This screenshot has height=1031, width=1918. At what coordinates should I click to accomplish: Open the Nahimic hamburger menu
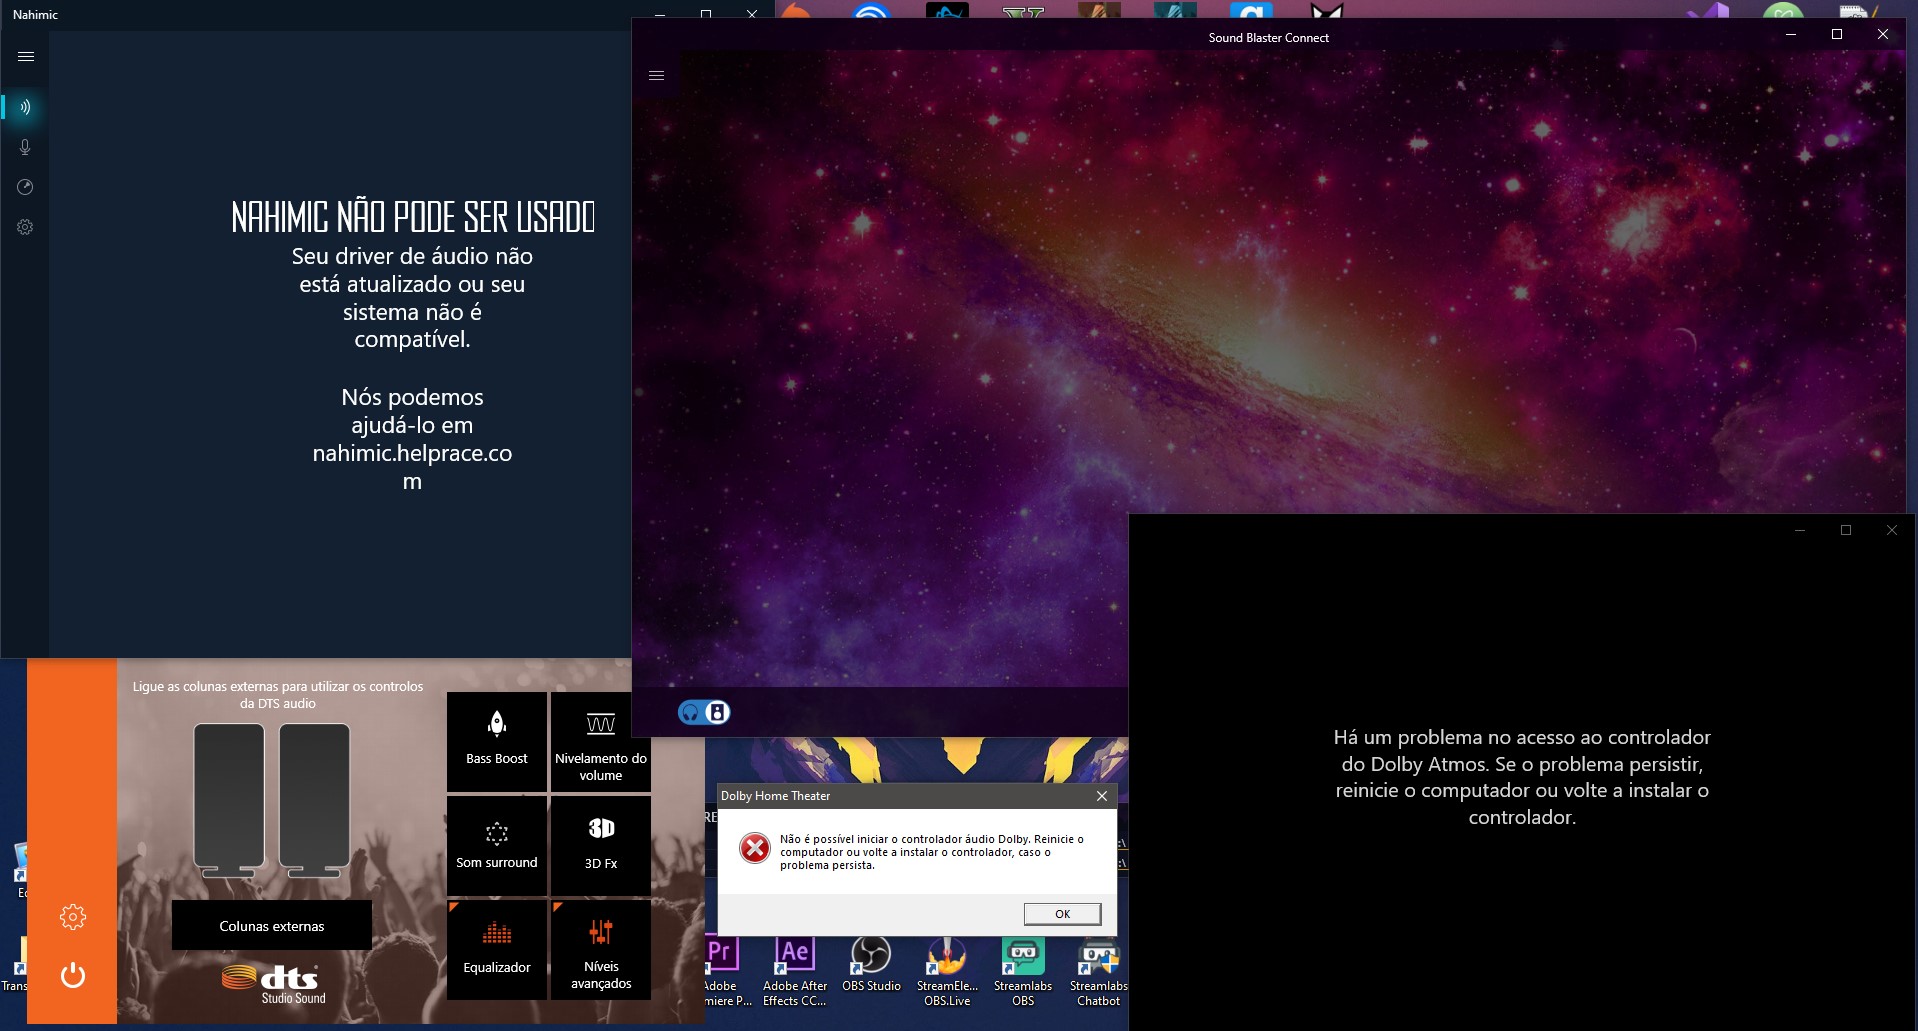(26, 56)
